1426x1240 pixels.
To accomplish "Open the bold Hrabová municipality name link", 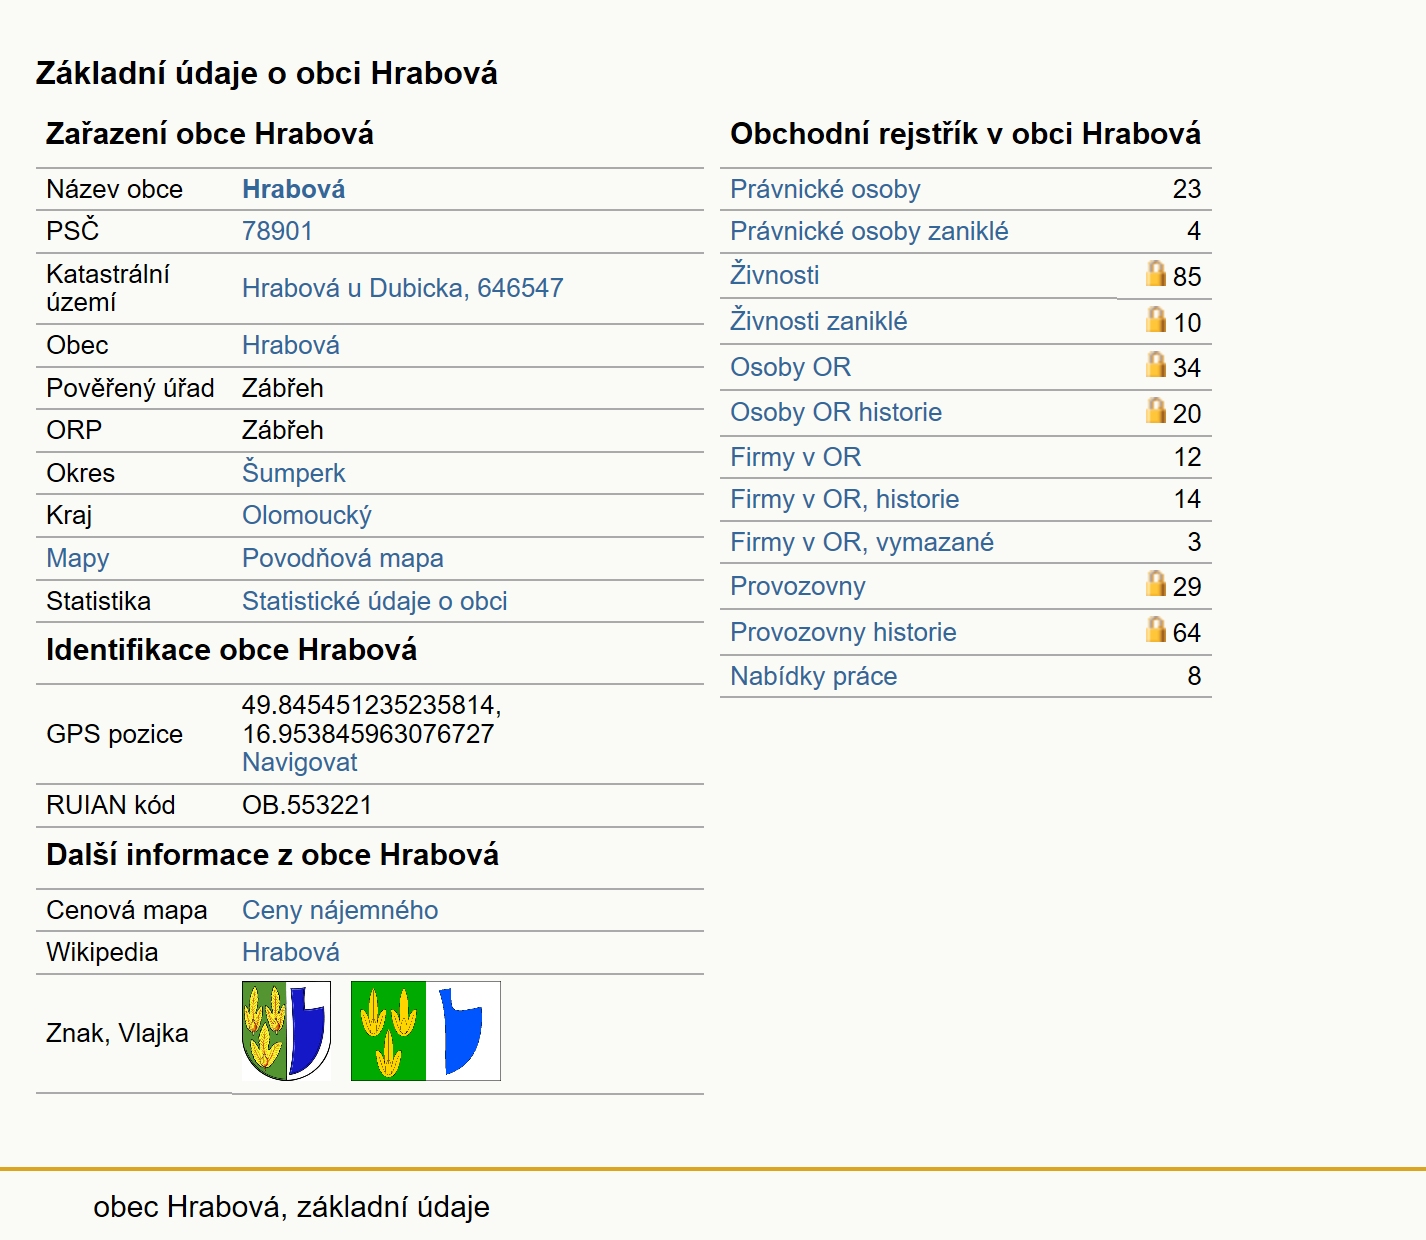I will coord(294,189).
